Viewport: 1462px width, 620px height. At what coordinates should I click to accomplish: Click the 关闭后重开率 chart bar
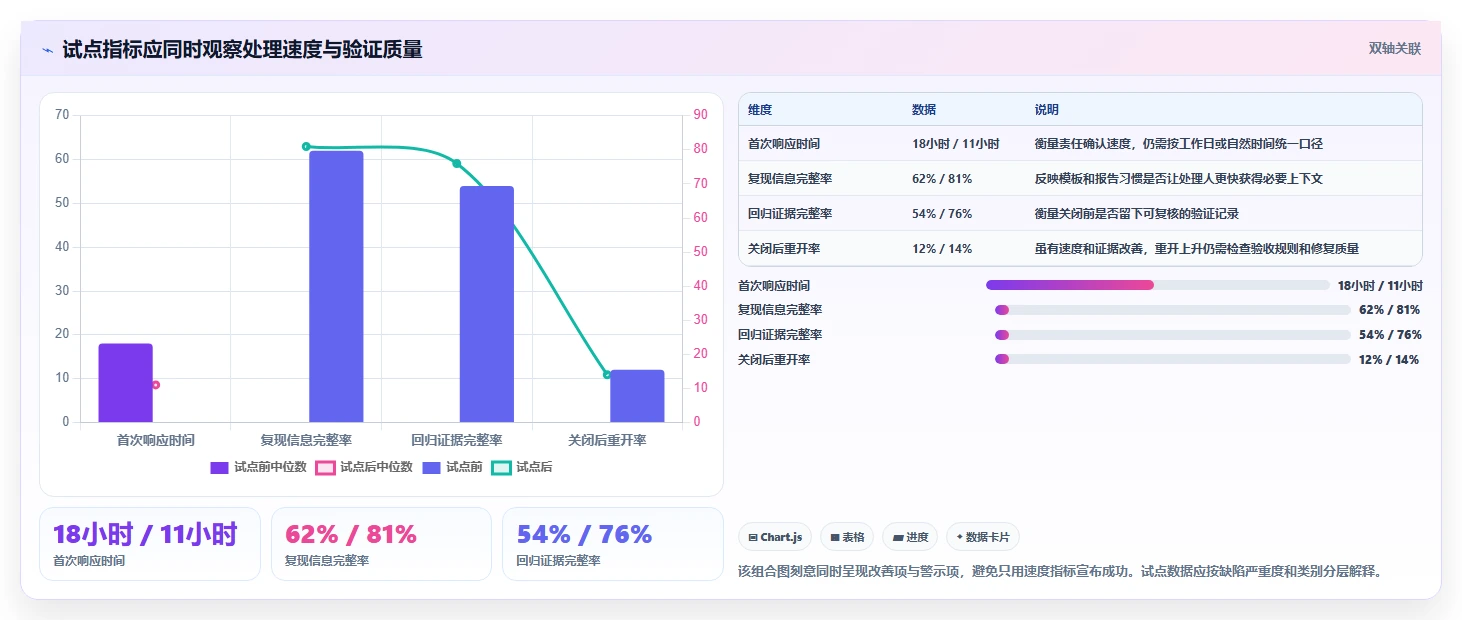tap(637, 396)
